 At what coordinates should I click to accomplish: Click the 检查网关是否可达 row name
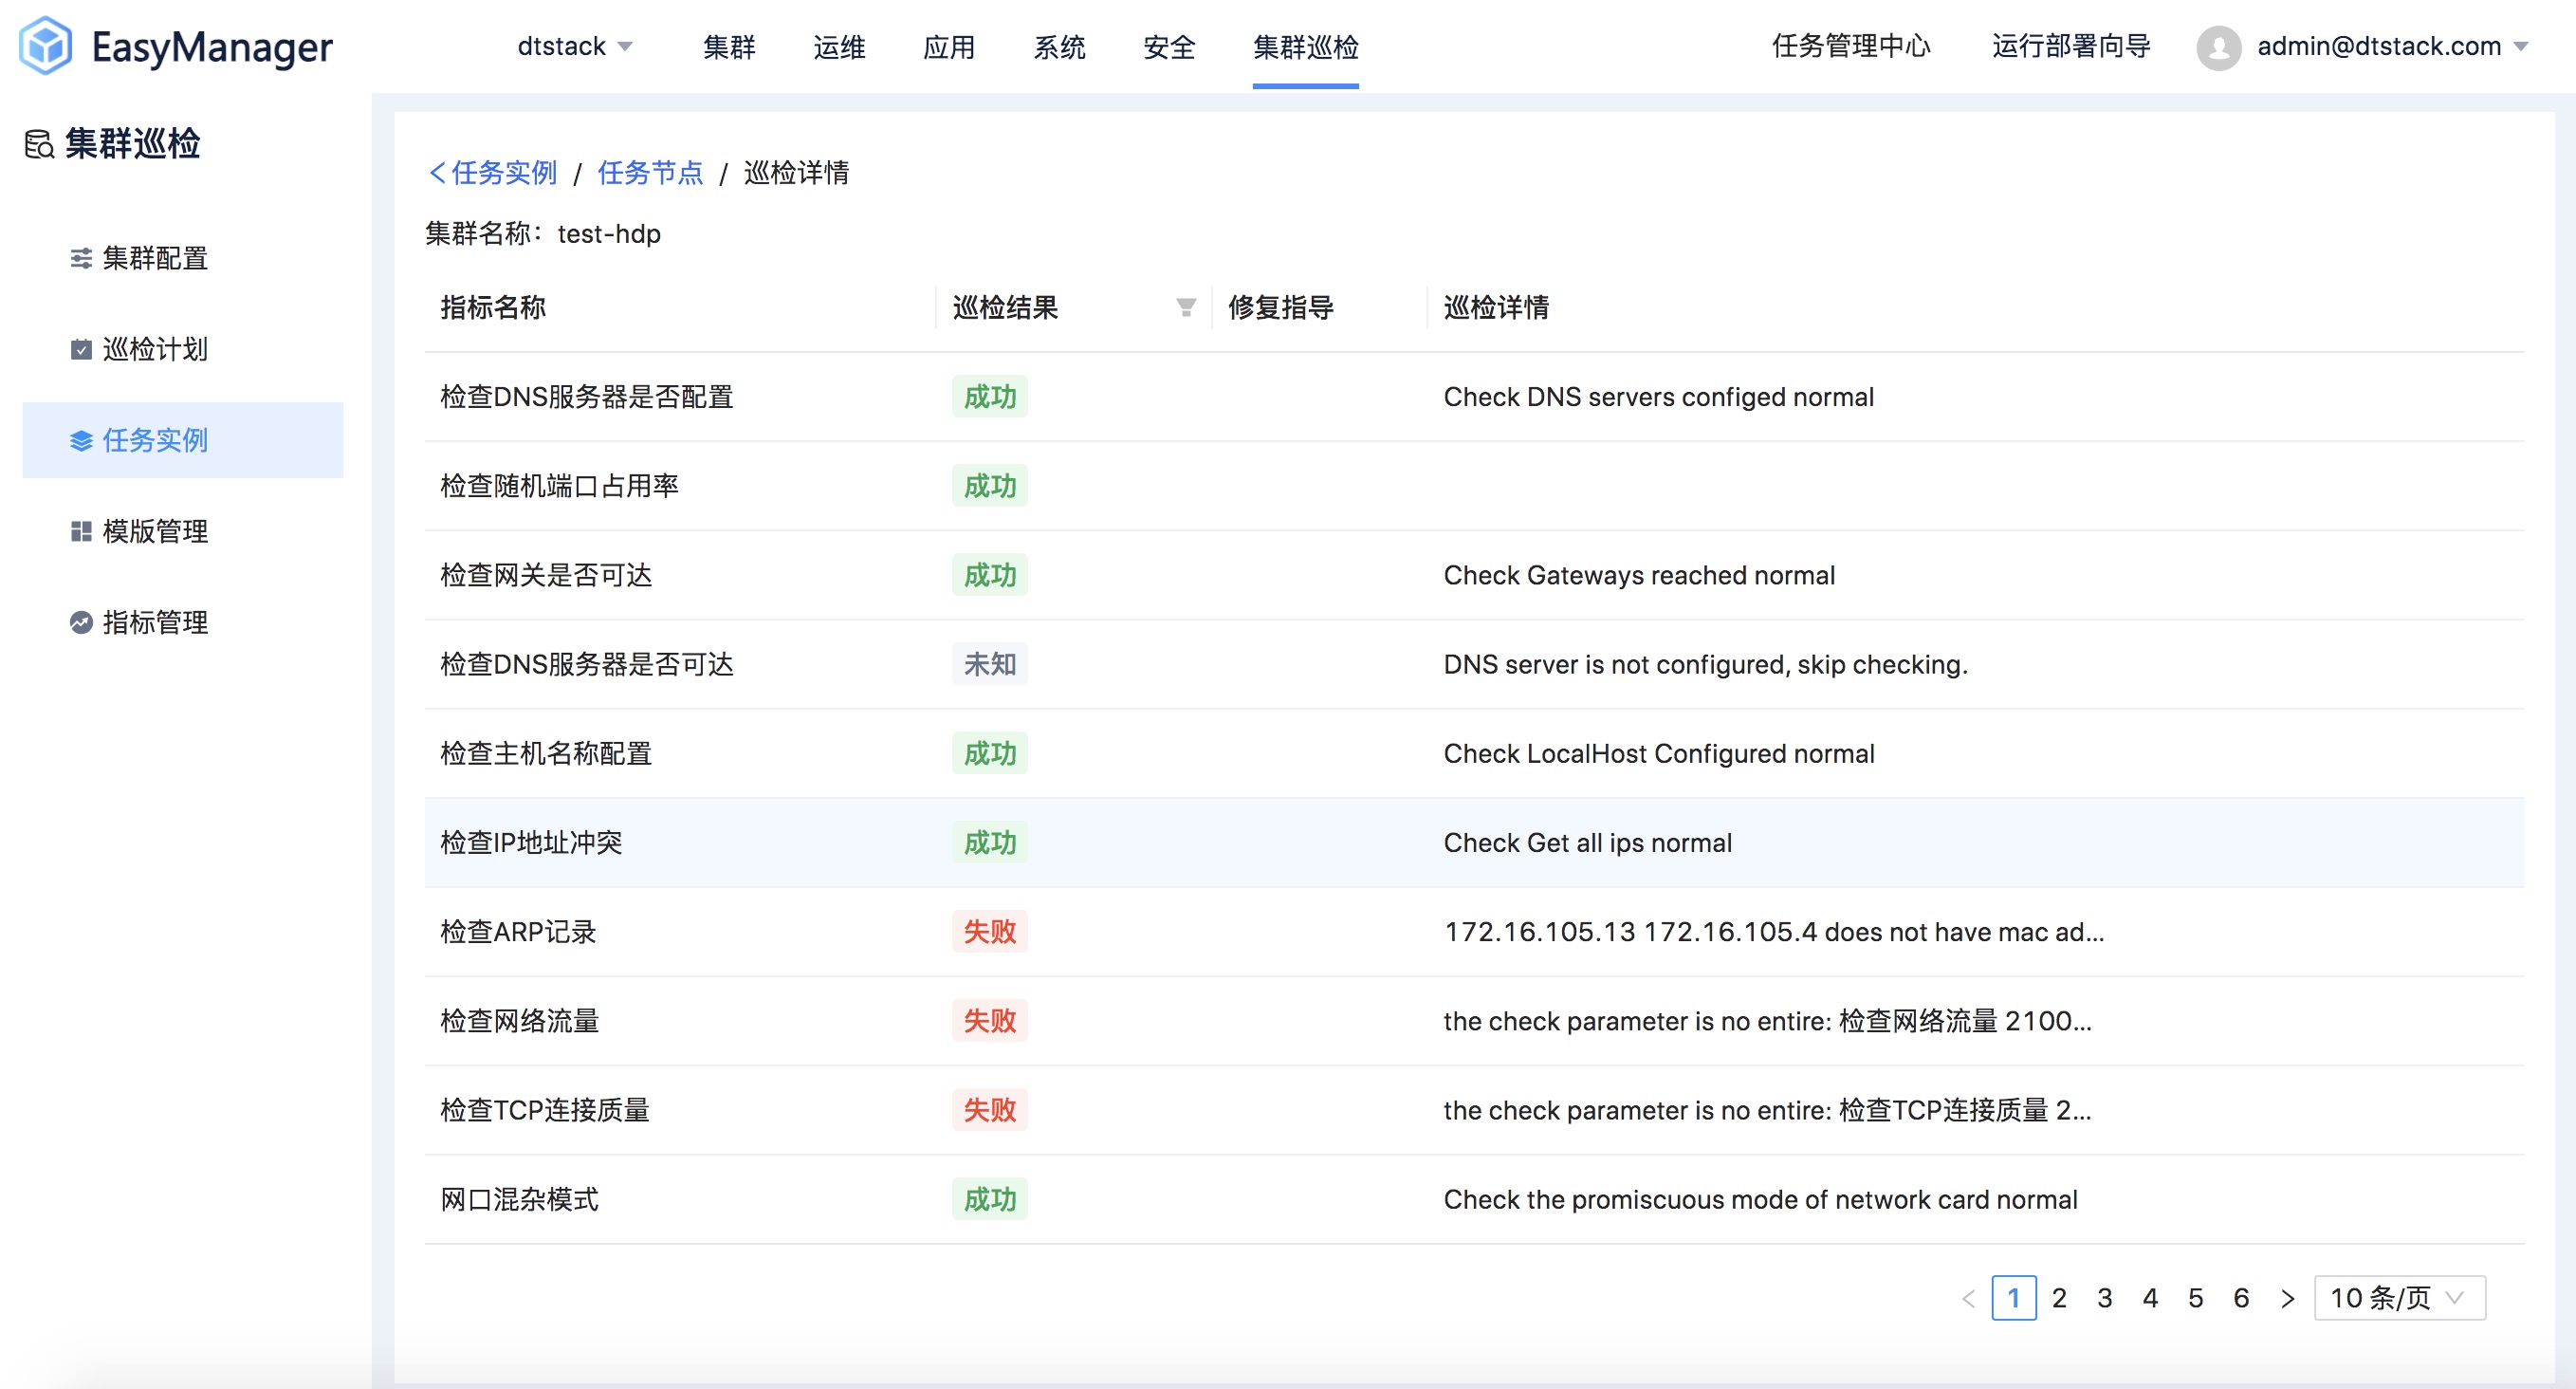point(546,576)
